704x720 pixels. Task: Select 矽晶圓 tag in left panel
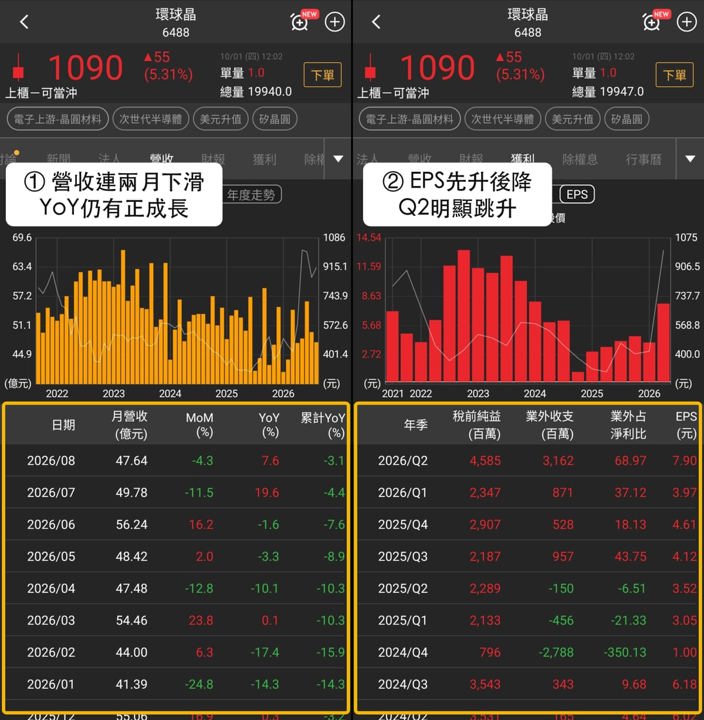pos(275,119)
